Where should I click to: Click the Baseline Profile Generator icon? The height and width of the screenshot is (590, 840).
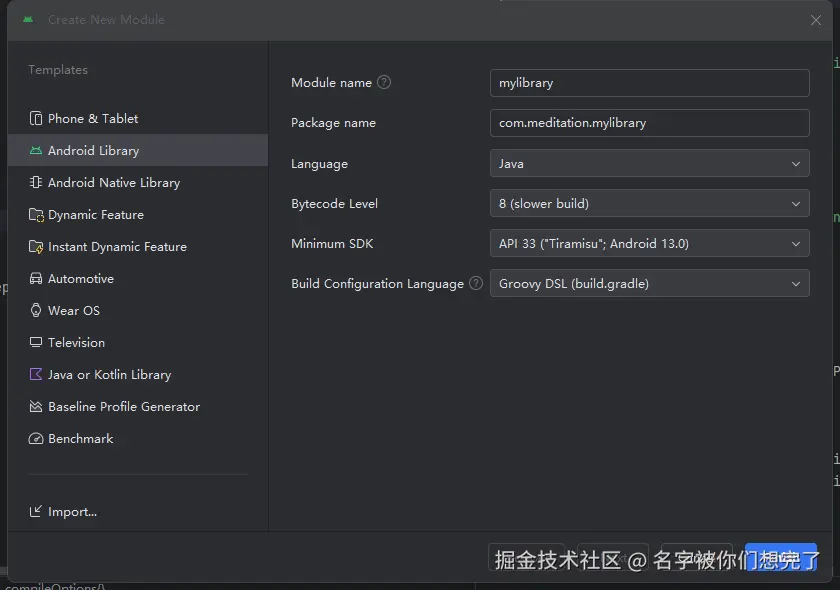click(x=36, y=407)
